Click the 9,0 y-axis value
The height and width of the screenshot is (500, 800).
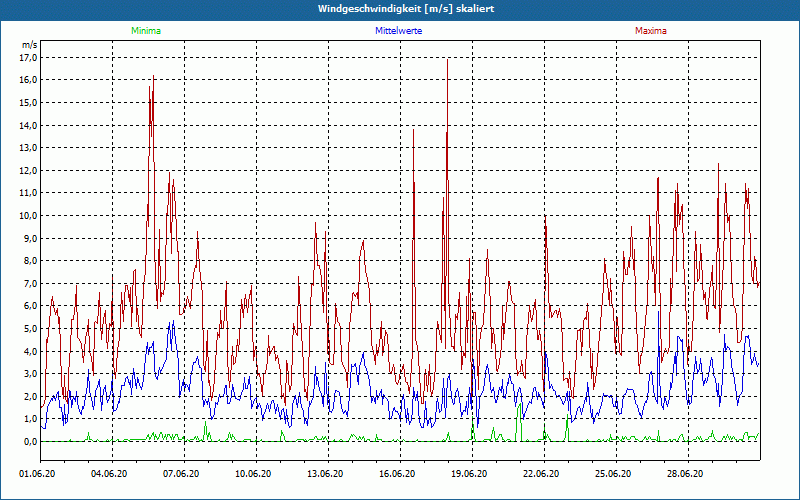click(x=31, y=238)
